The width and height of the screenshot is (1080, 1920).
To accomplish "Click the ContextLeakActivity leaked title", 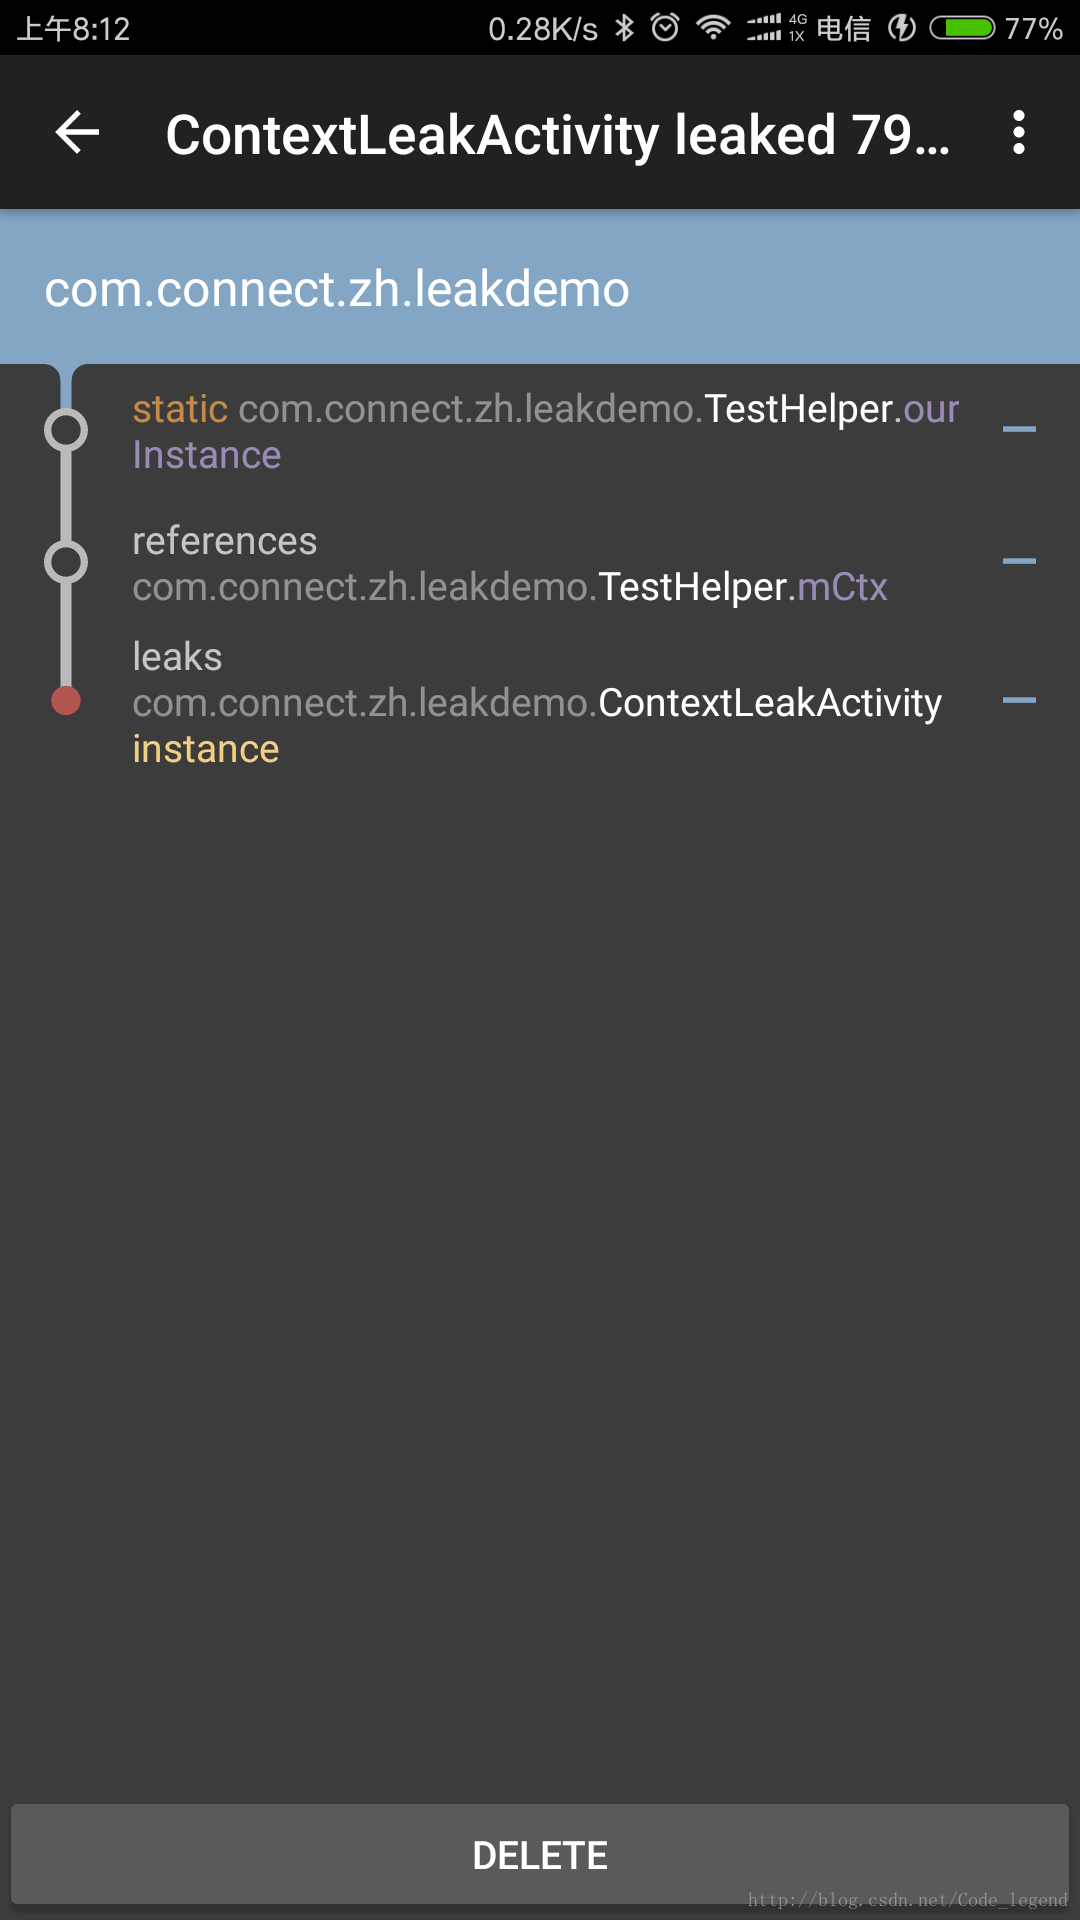I will 557,135.
